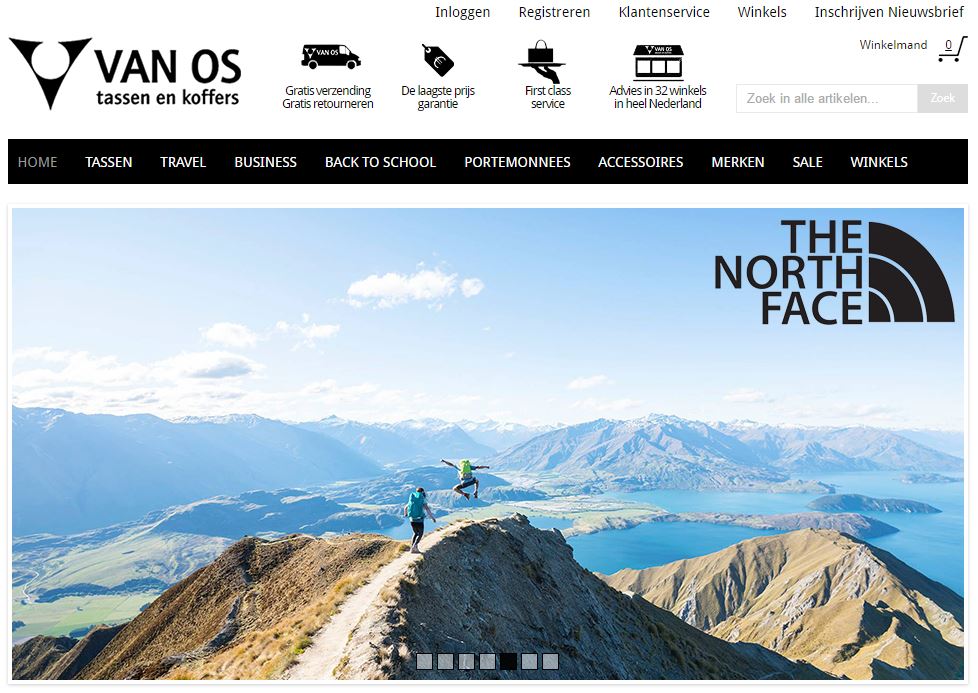Open the shopping cart icon
This screenshot has width=978, height=693.
coord(952,49)
